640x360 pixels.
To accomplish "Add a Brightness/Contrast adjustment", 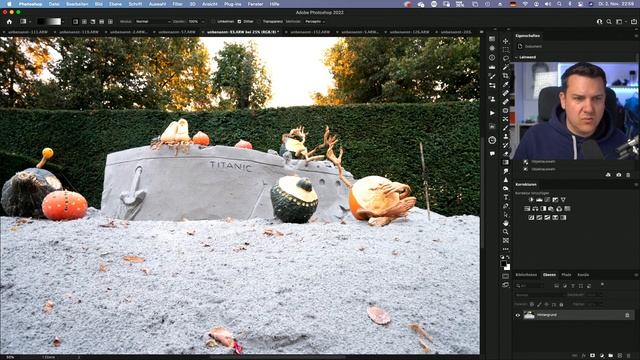I will (x=531, y=200).
